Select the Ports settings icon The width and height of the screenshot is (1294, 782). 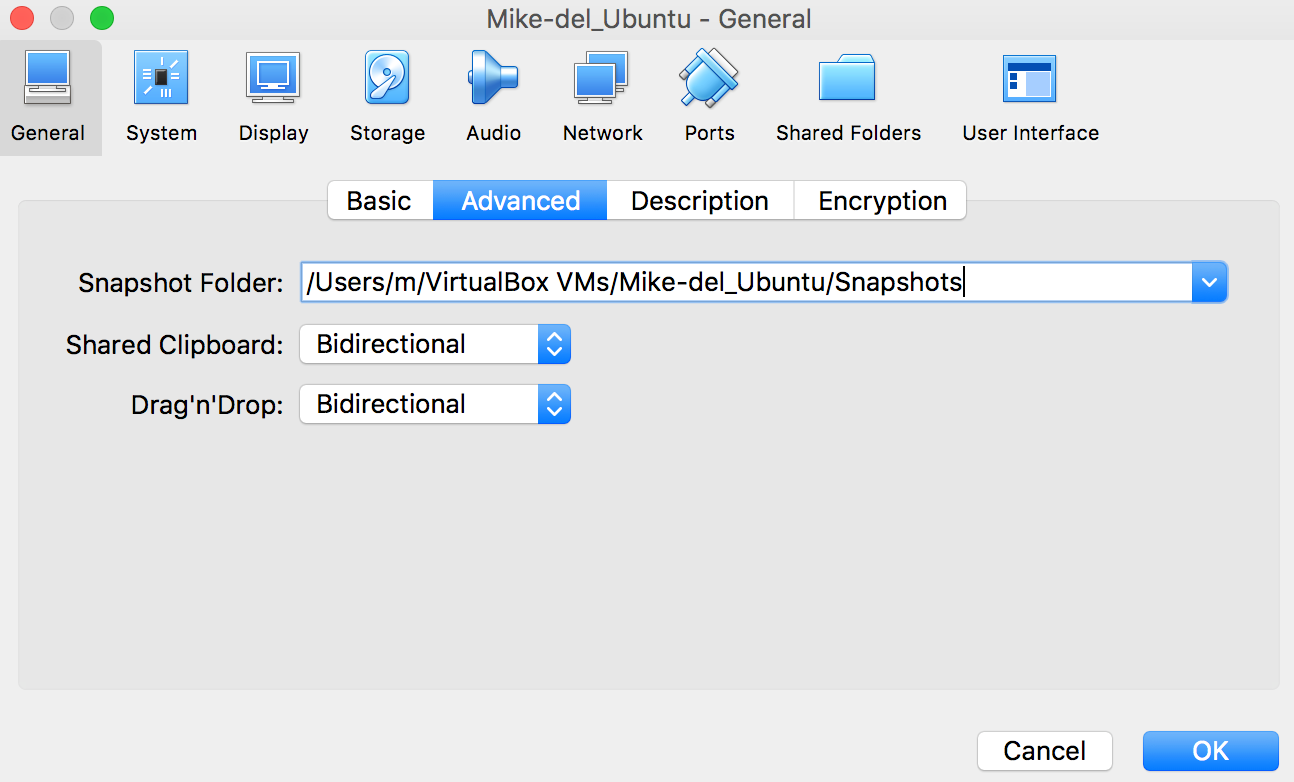pyautogui.click(x=709, y=95)
